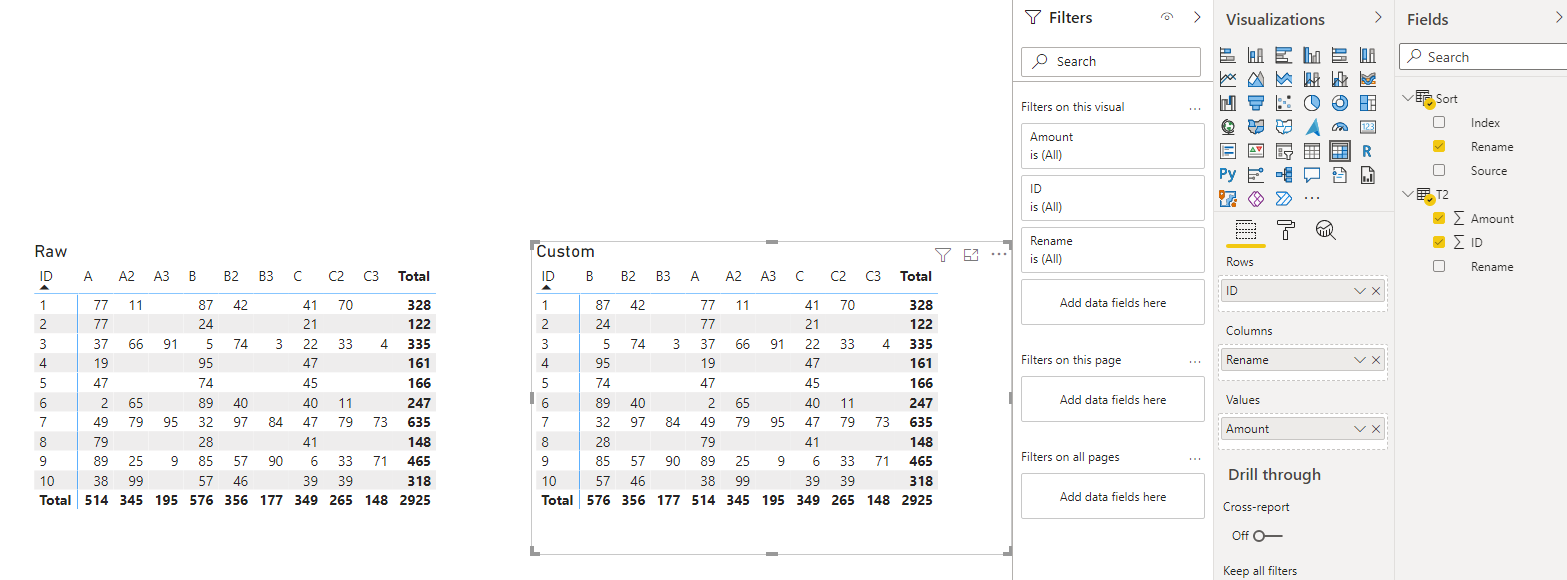Open ellipsis beside Filters on all pages
1567x580 pixels.
1194,457
